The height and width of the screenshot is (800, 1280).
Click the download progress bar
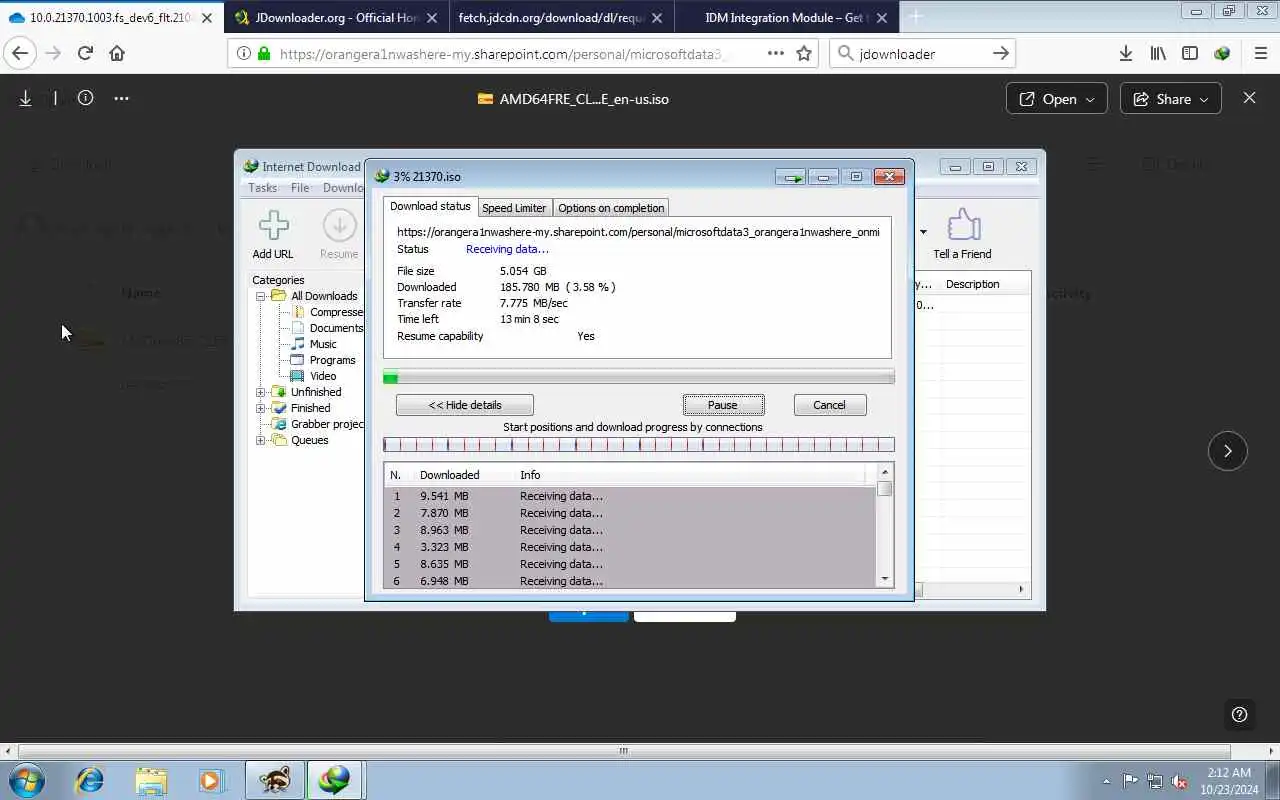tap(639, 377)
